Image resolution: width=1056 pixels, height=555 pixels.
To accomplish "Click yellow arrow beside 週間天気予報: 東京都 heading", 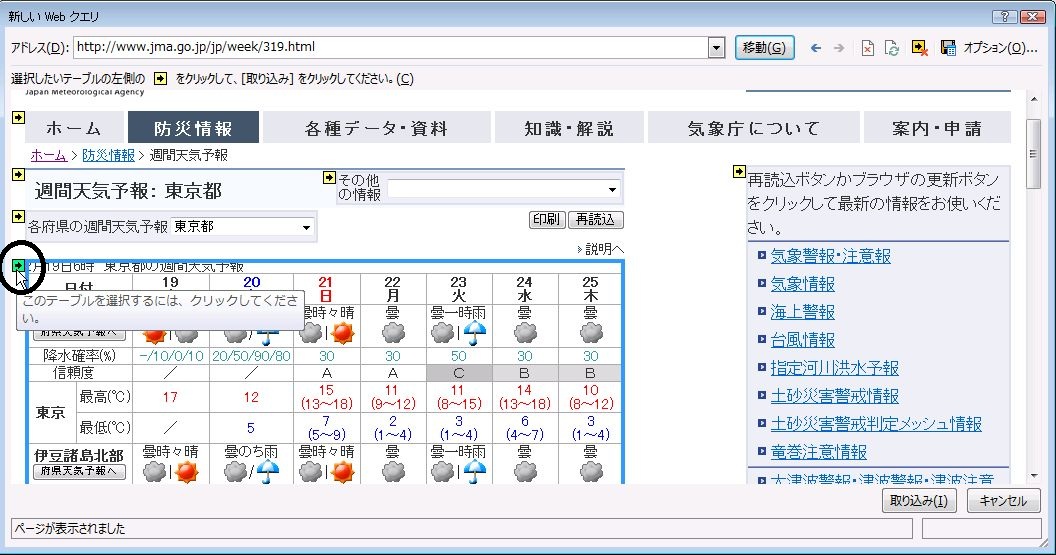I will pos(18,175).
